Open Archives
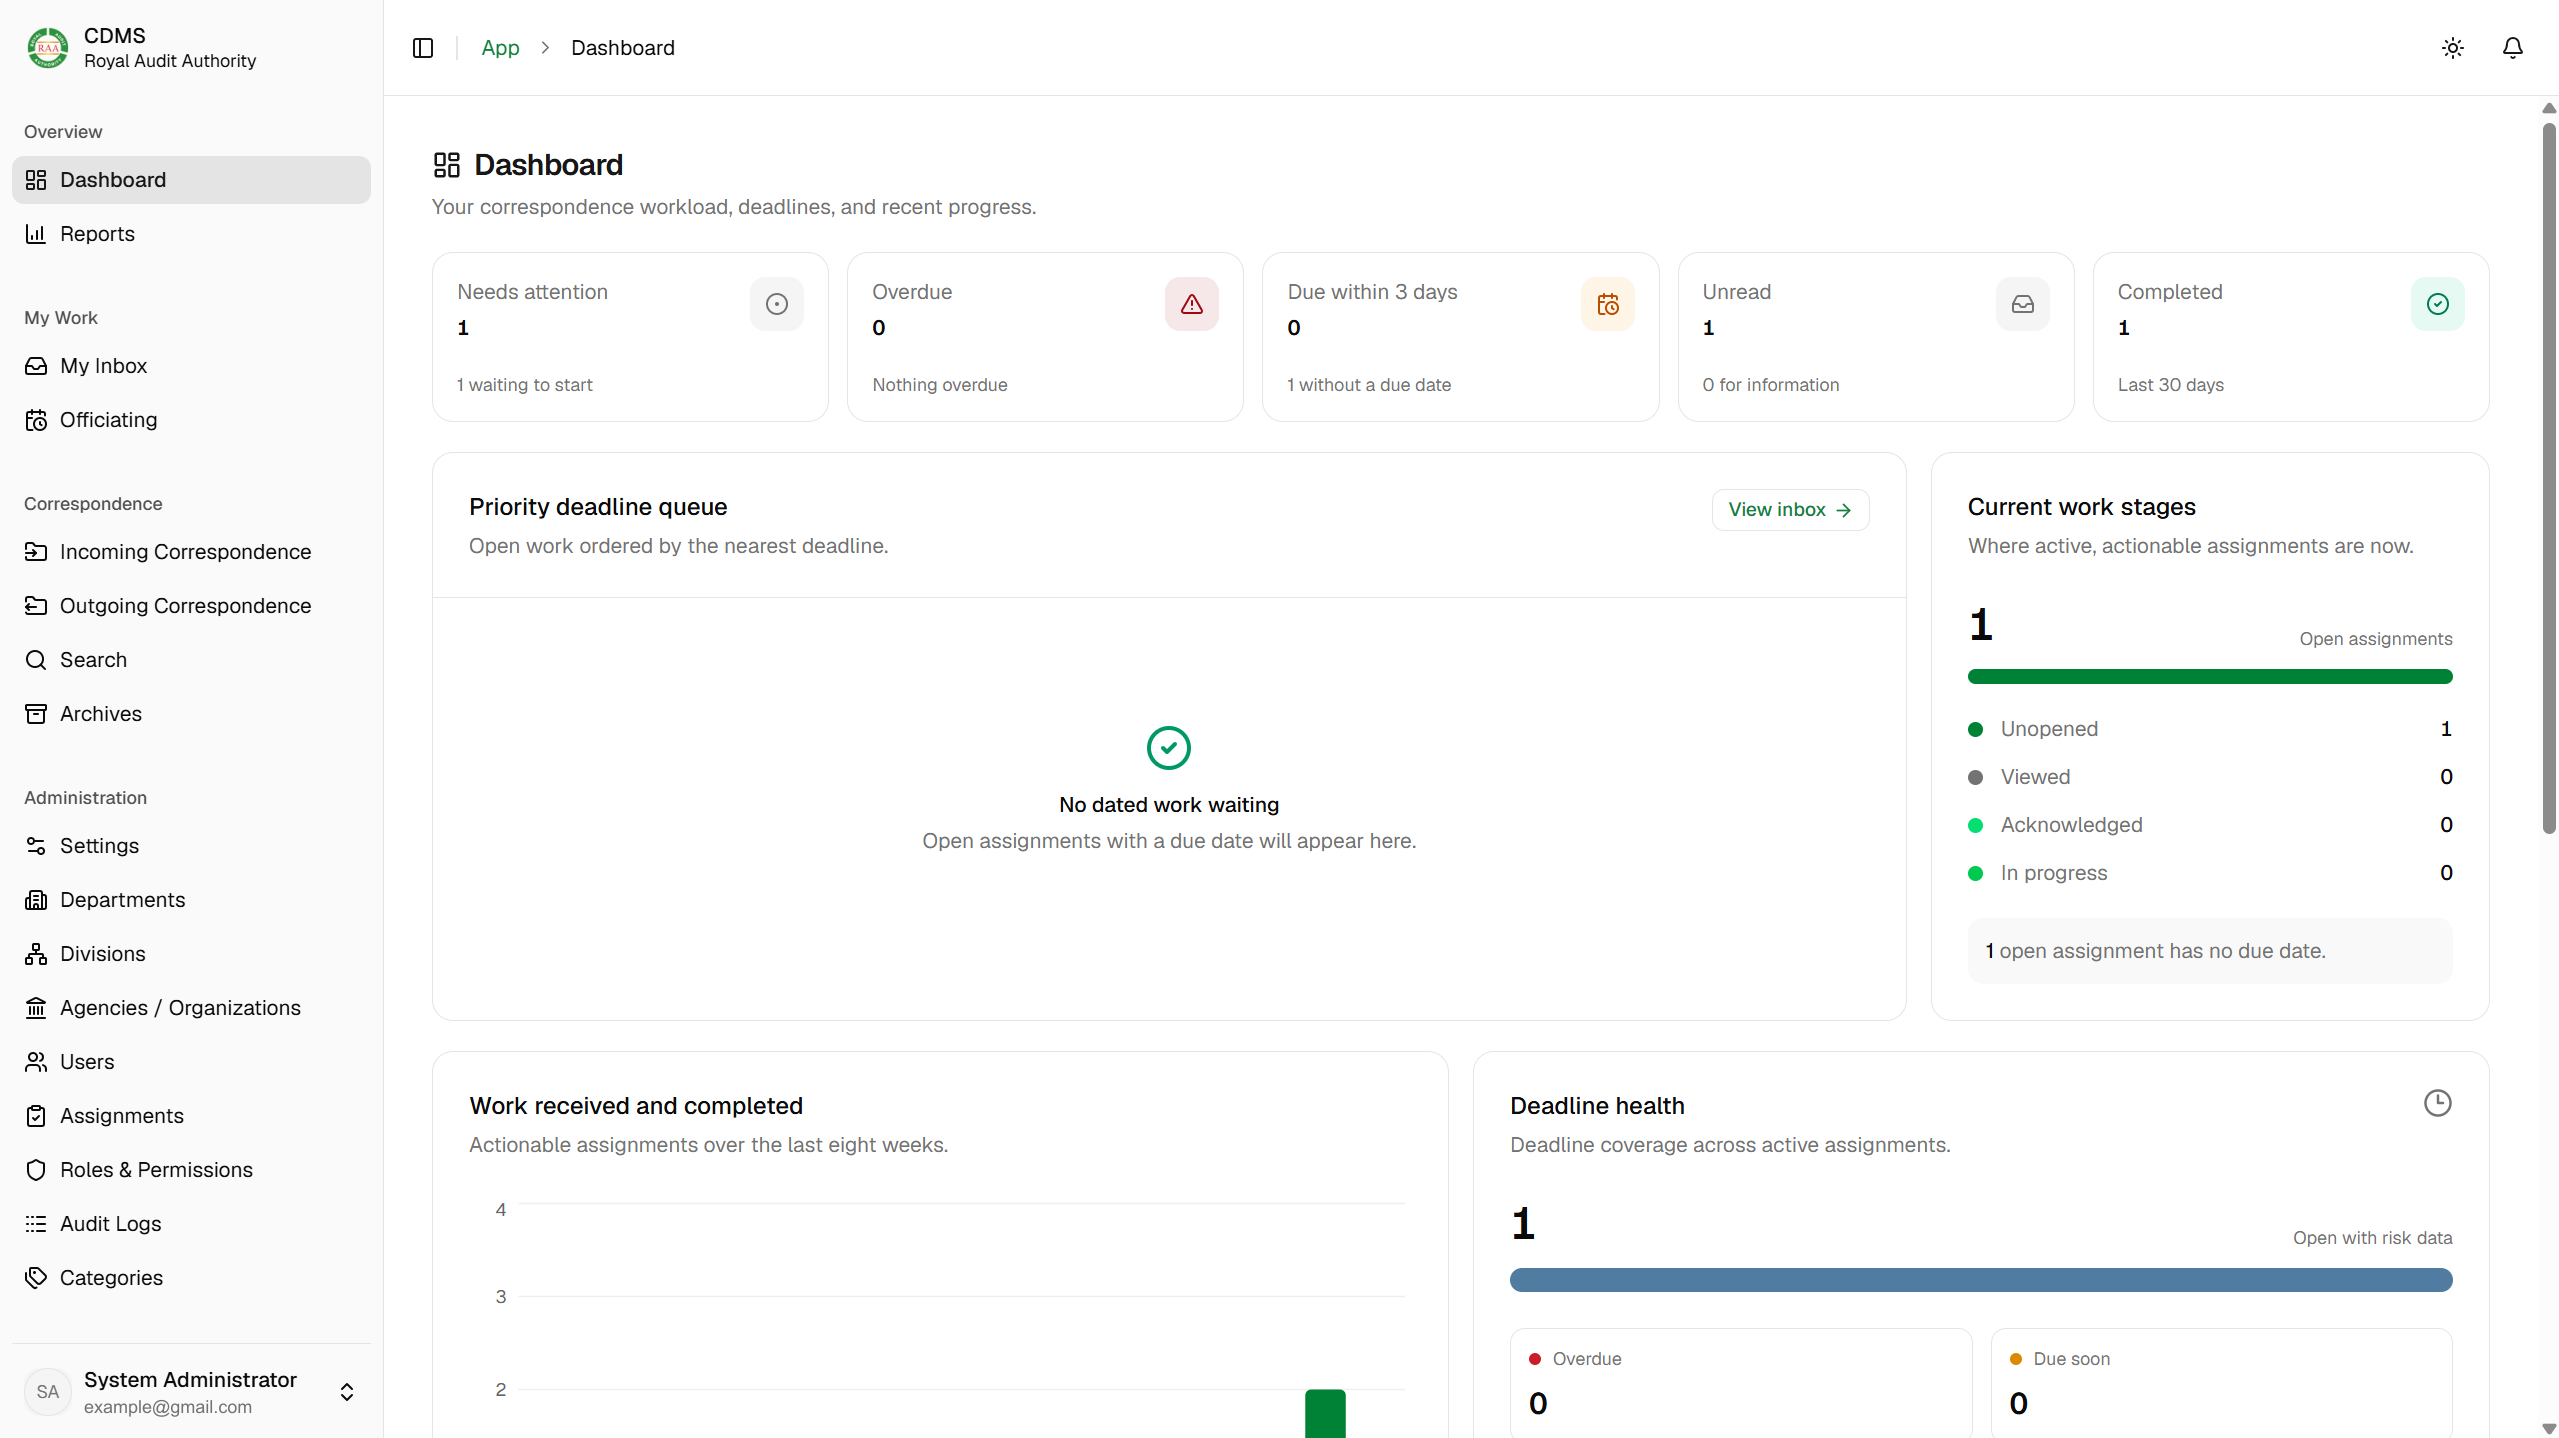The width and height of the screenshot is (2559, 1438). 191,714
